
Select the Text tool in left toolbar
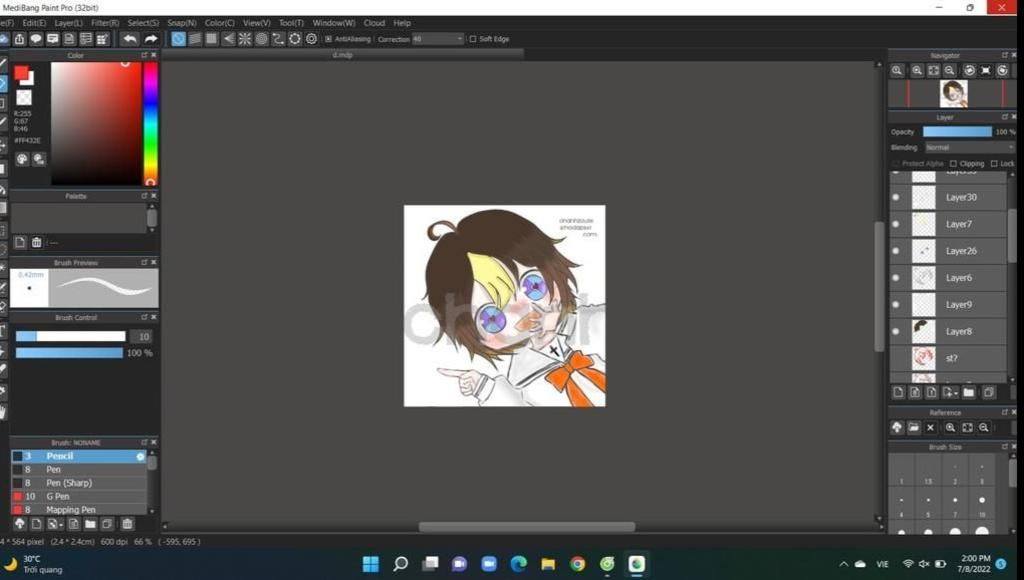tap(3, 331)
